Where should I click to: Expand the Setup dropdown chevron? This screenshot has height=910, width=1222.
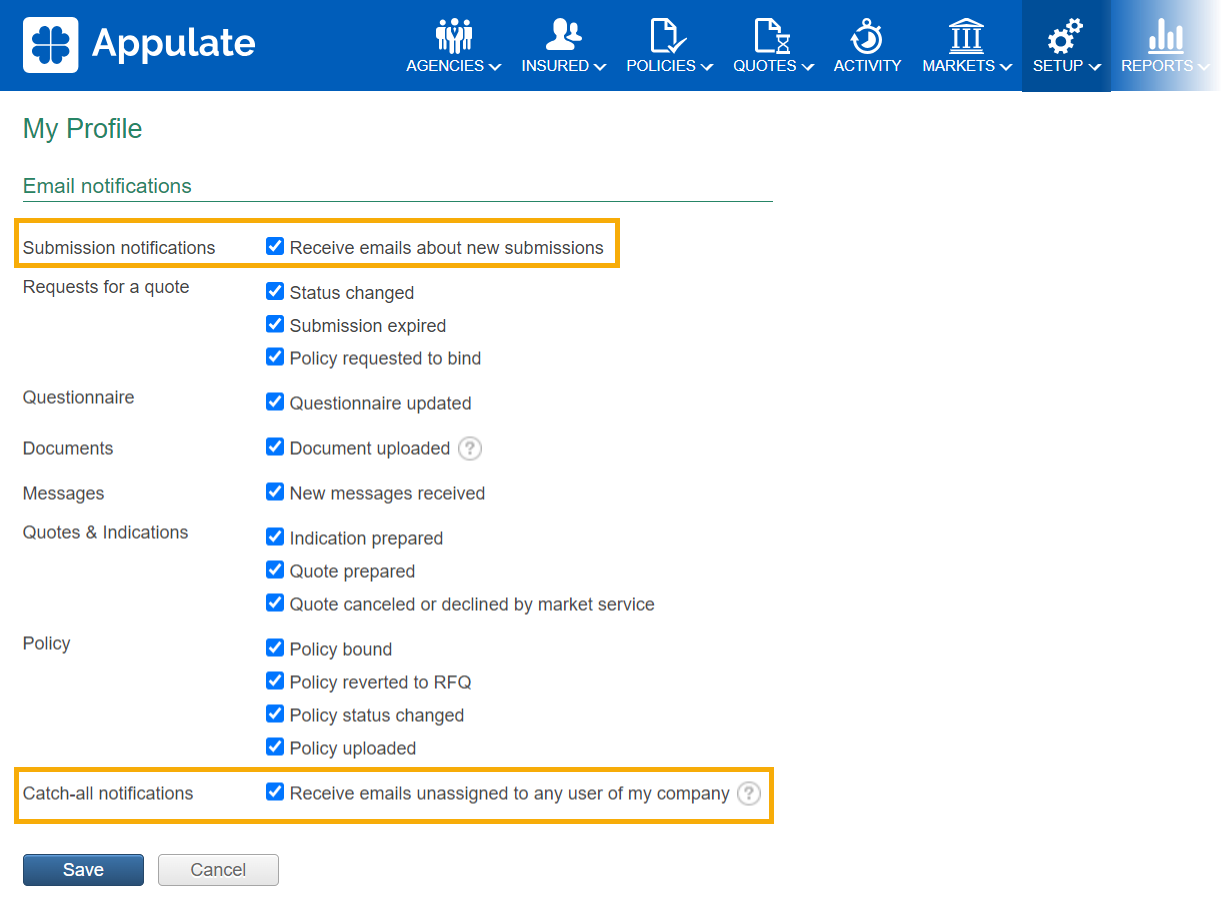[1095, 67]
